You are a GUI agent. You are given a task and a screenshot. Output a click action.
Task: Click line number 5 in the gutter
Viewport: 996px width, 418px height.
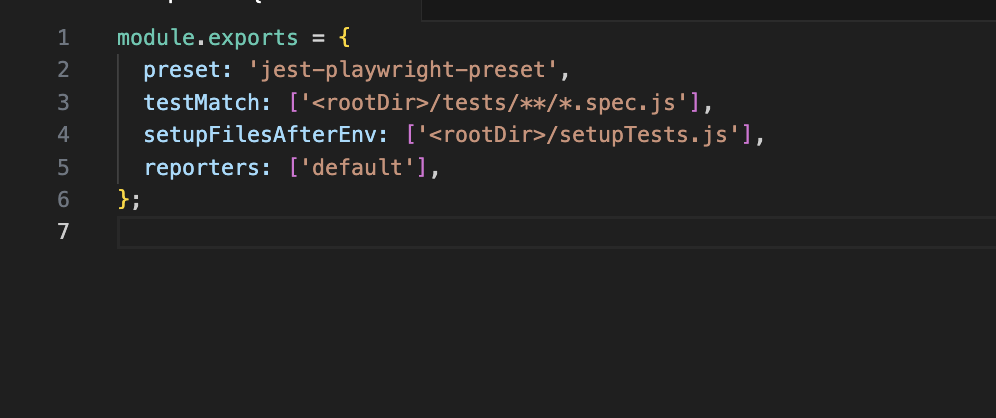(63, 167)
